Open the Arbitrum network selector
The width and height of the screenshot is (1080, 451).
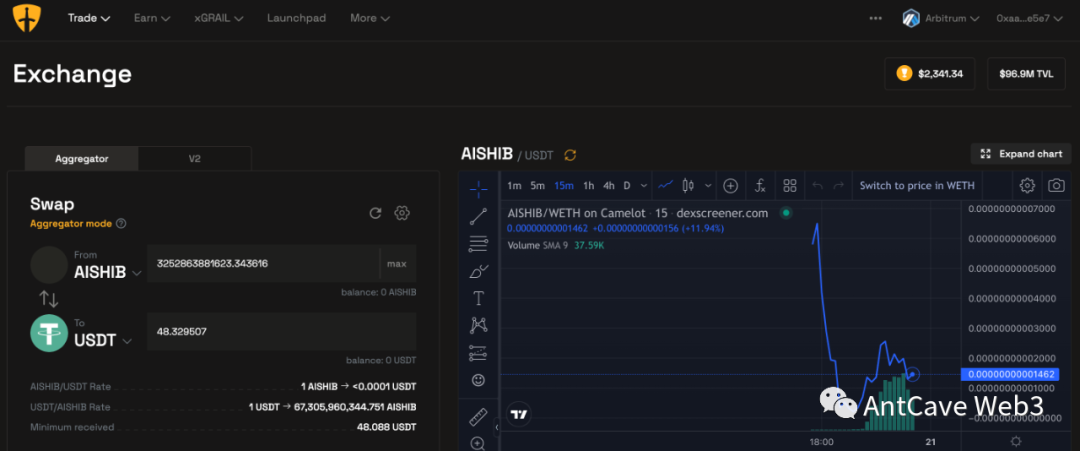point(940,18)
